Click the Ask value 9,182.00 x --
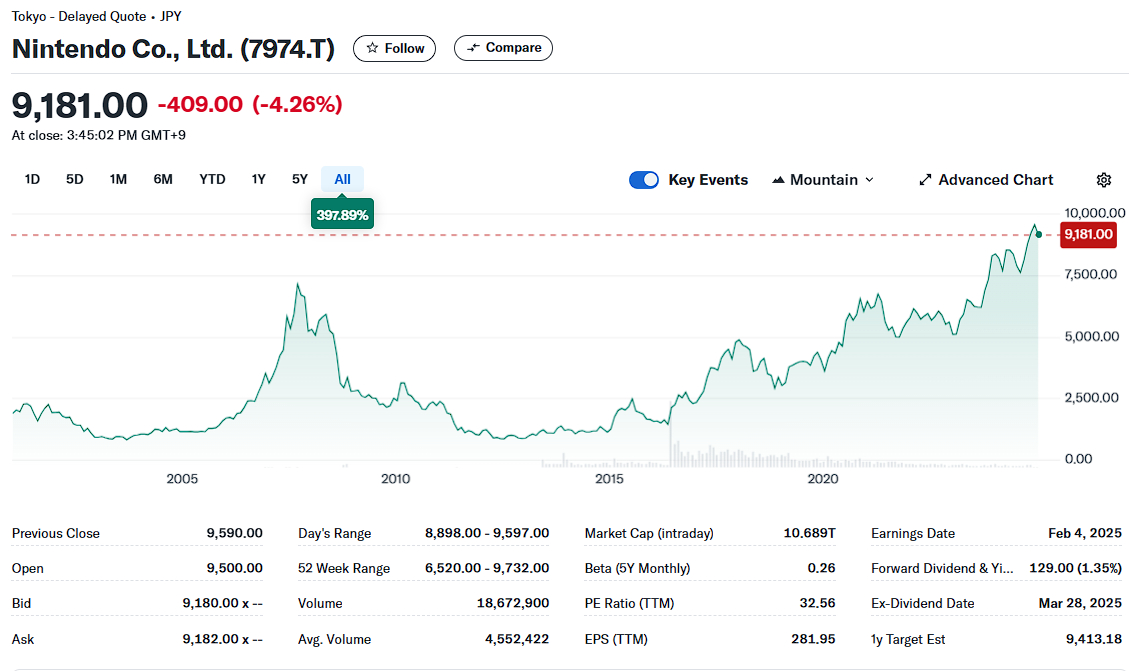The height and width of the screenshot is (671, 1132). point(222,639)
